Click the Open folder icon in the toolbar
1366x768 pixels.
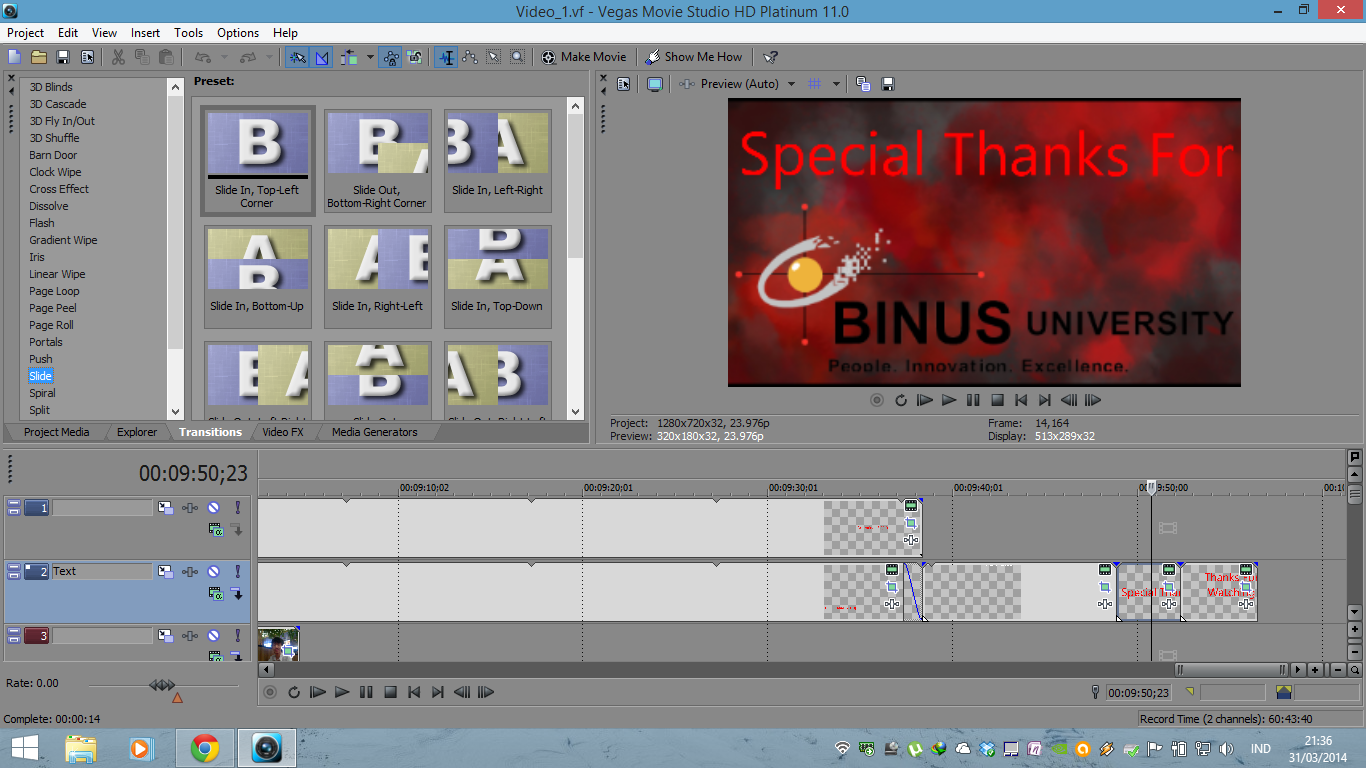tap(39, 57)
